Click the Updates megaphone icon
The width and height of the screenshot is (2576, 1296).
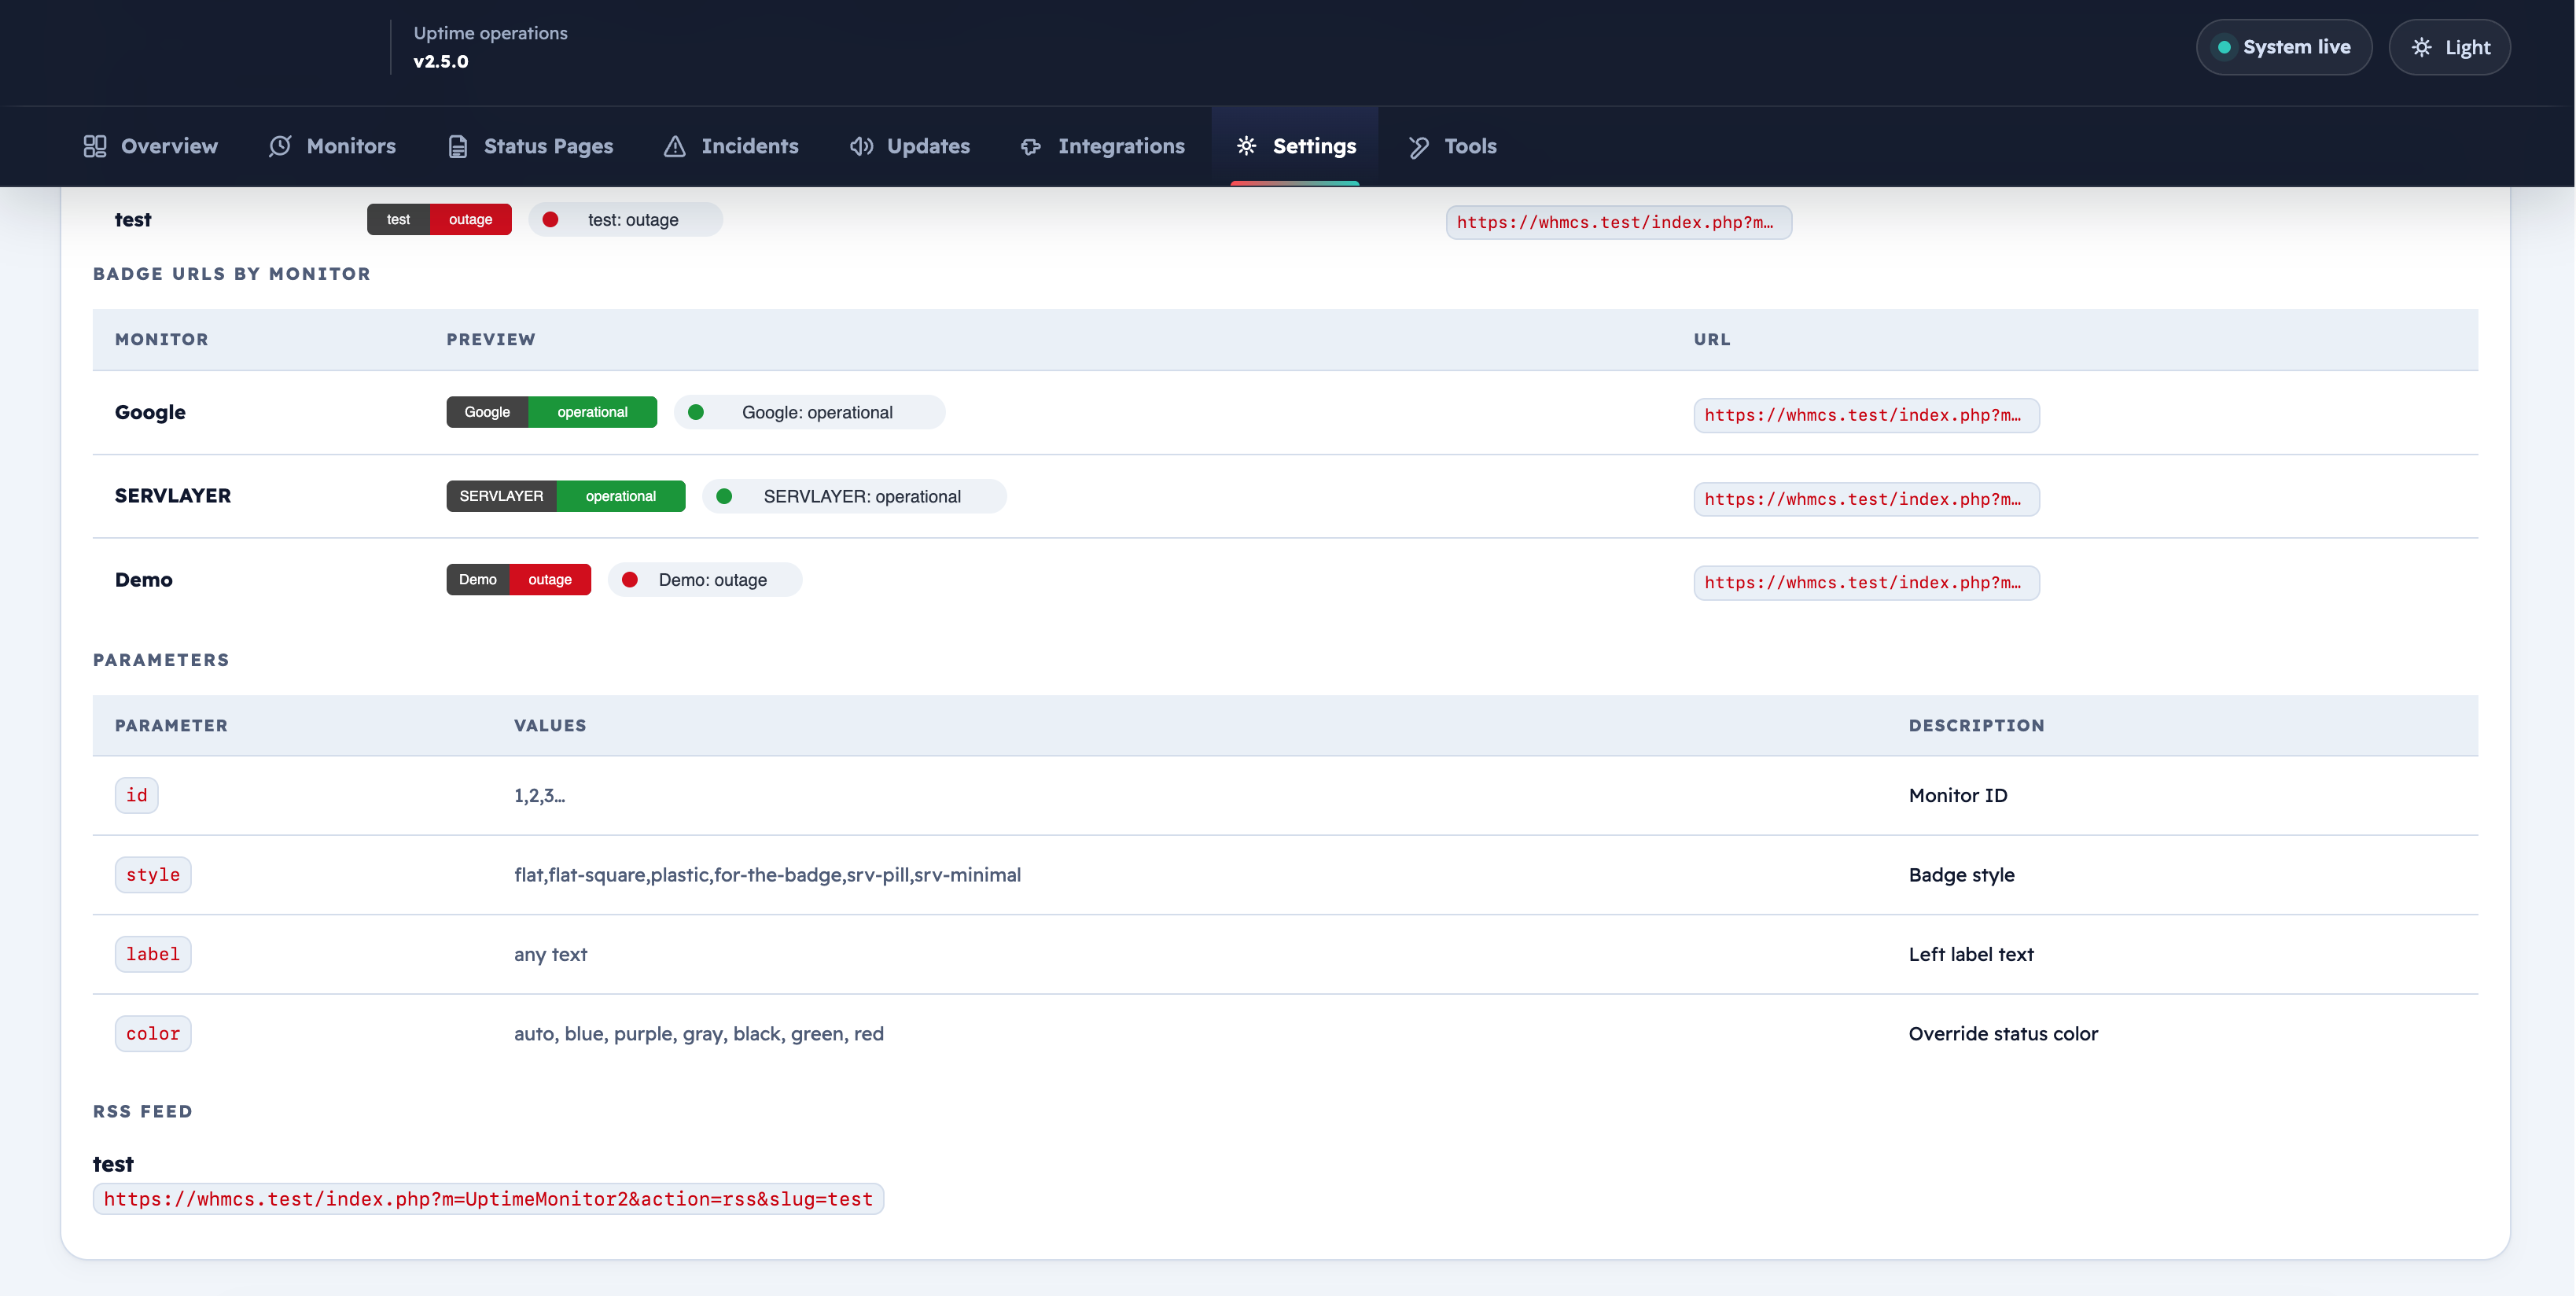[x=861, y=146]
